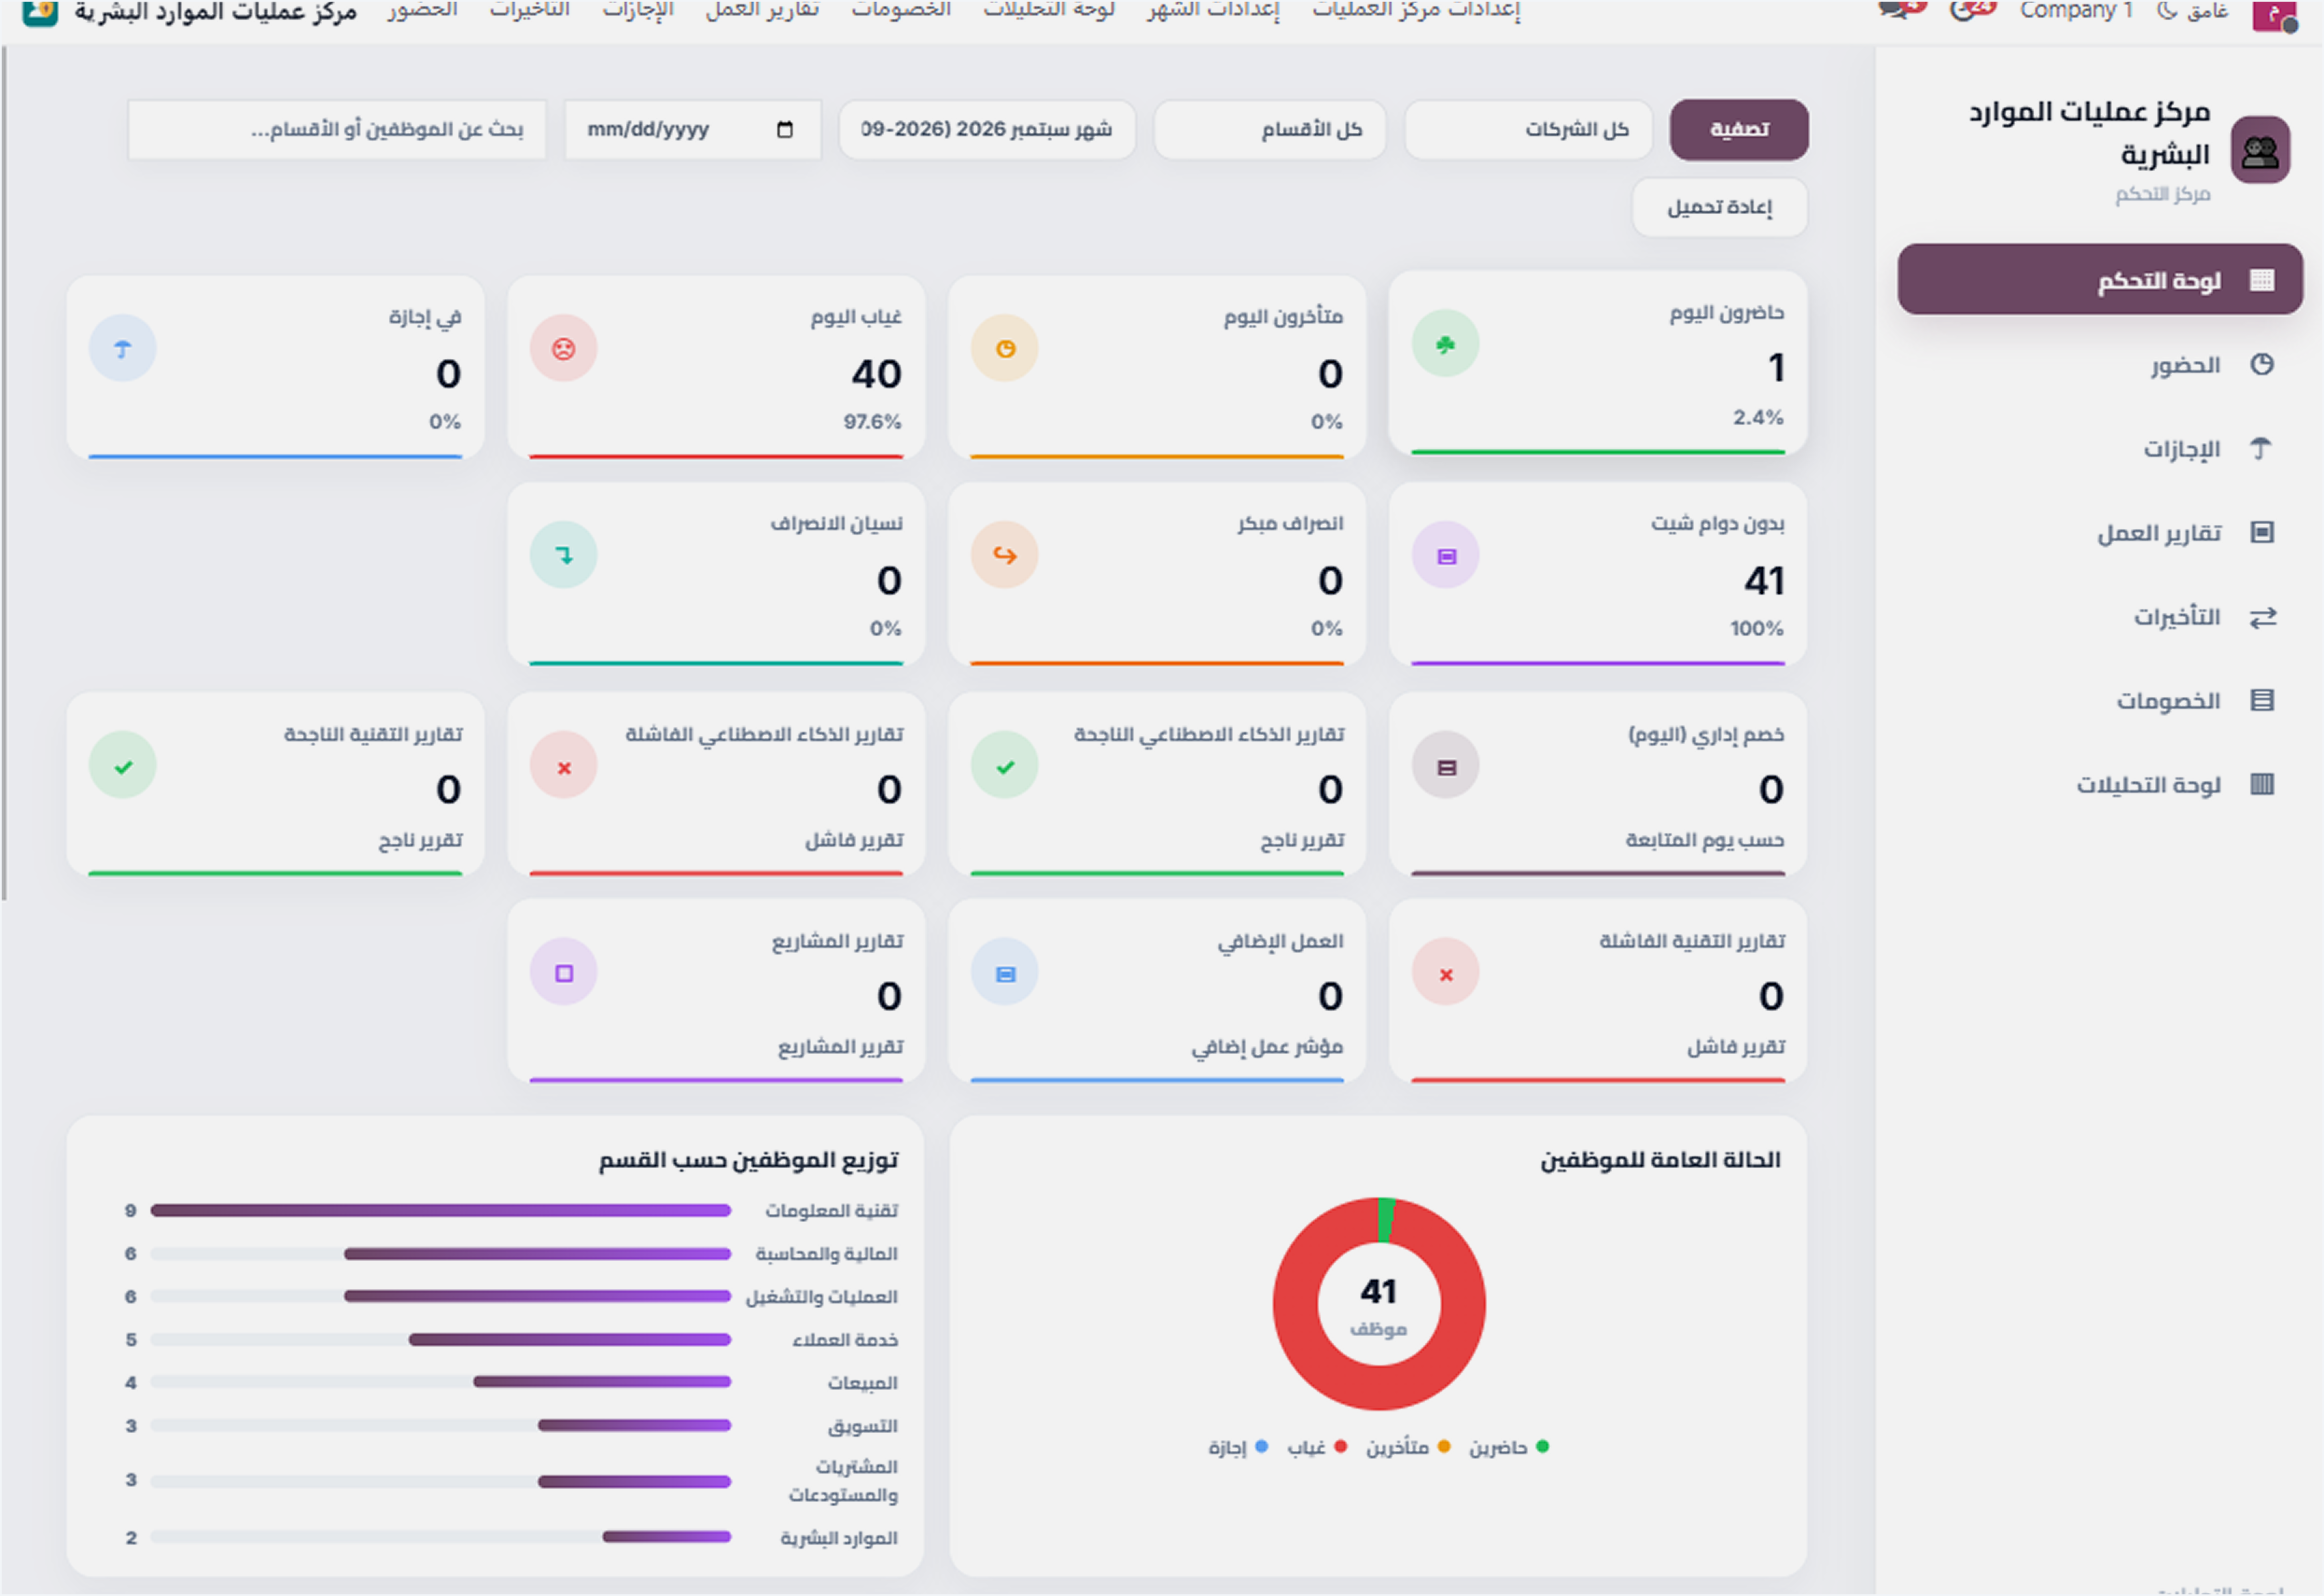Click the people logo icon in sidebar header
This screenshot has height=1596, width=2324.
(x=2260, y=150)
